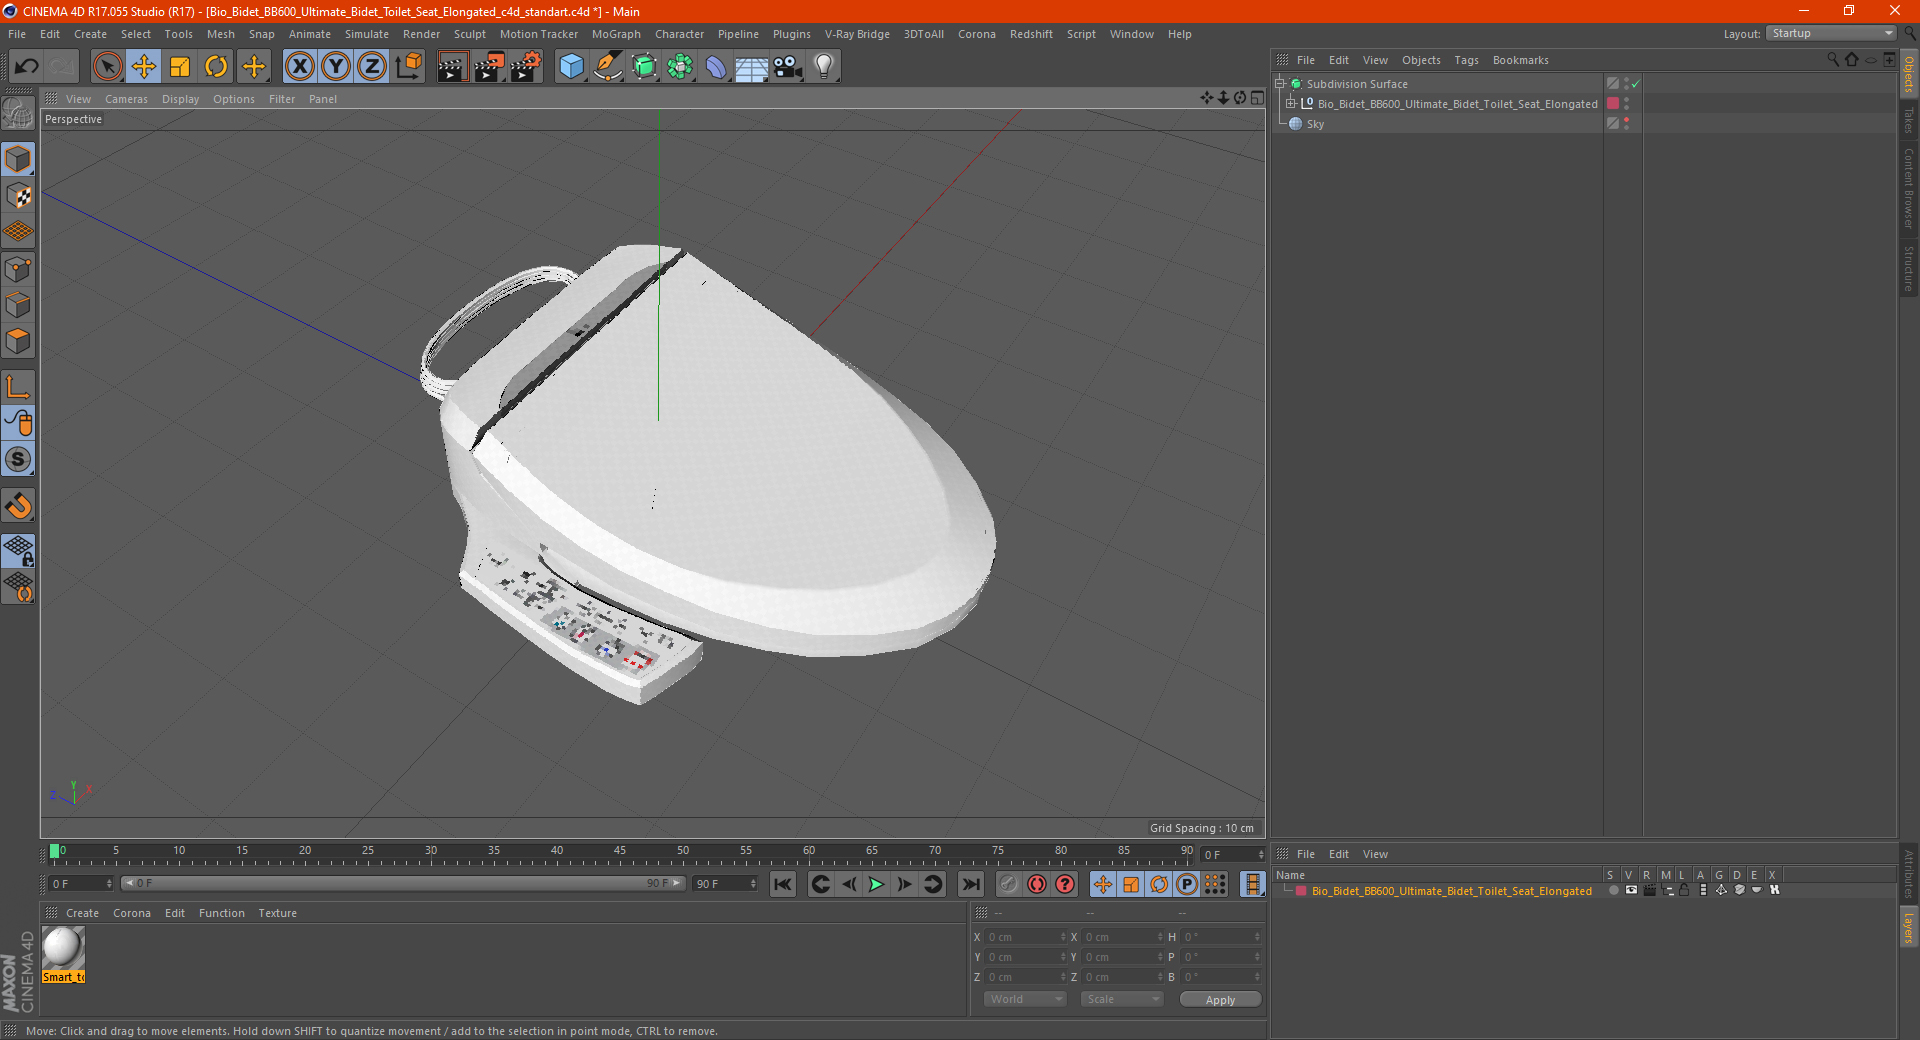1920x1040 pixels.
Task: Select Edges mode in left toolbar
Action: coord(18,305)
